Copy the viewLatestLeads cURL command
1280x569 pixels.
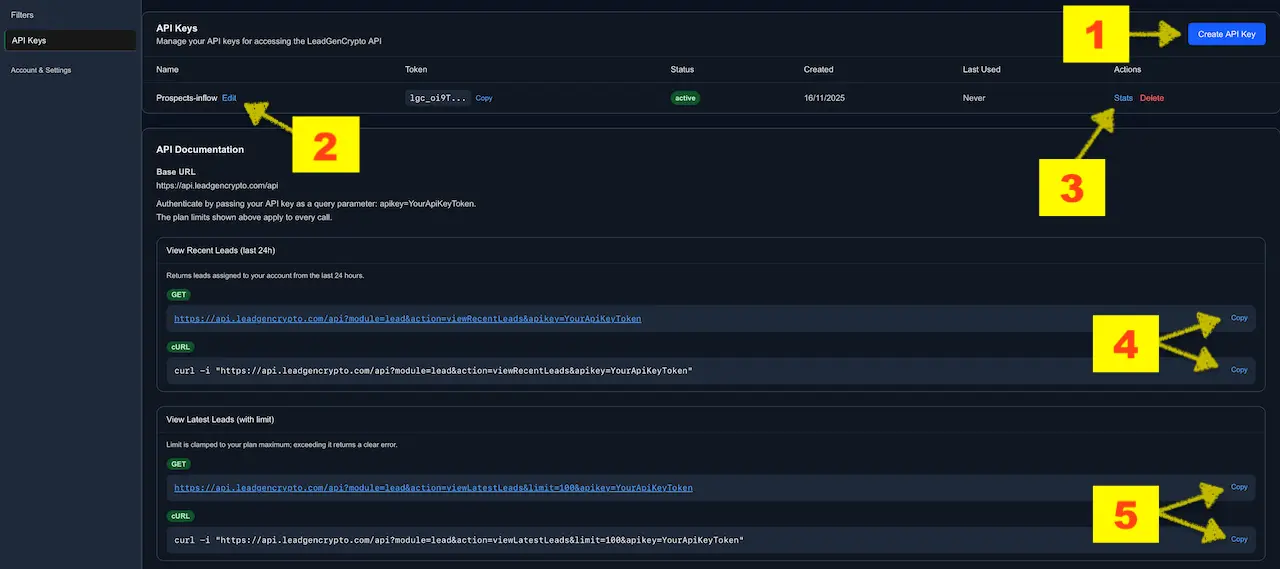coord(1239,539)
